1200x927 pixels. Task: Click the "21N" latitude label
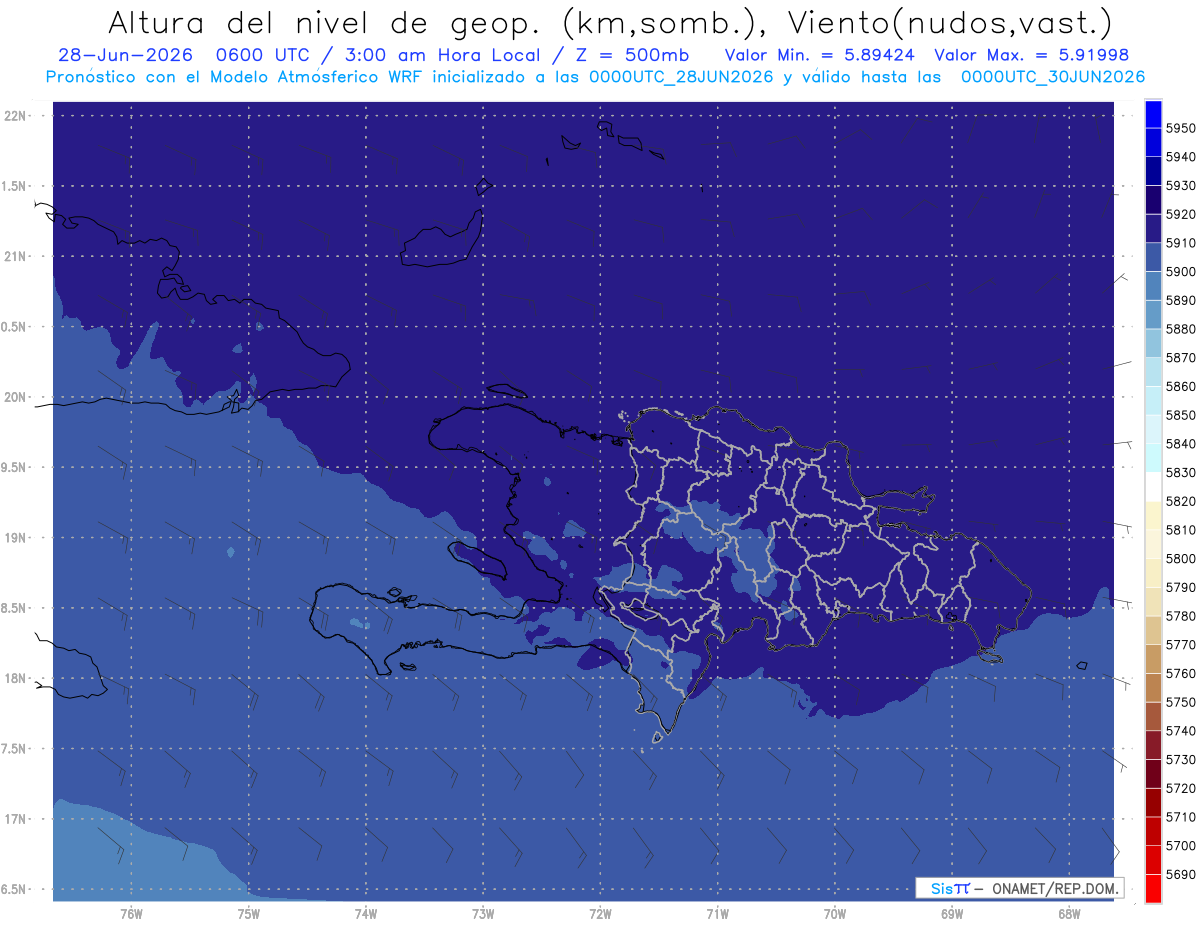(x=17, y=256)
